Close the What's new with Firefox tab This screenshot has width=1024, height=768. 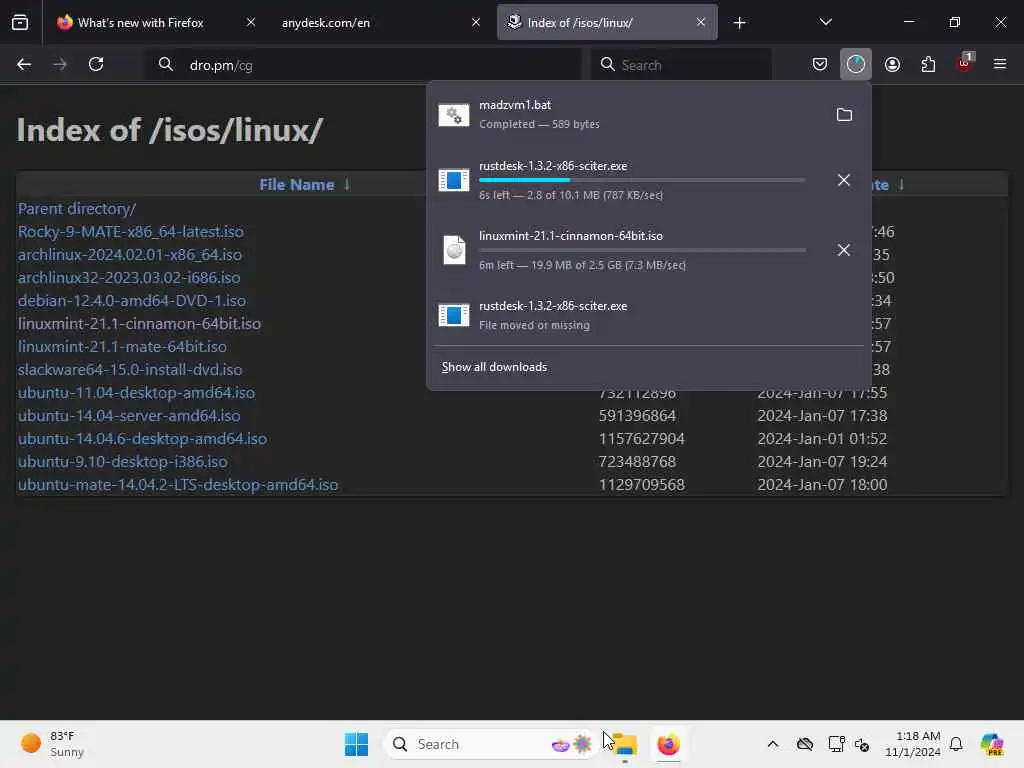[251, 22]
